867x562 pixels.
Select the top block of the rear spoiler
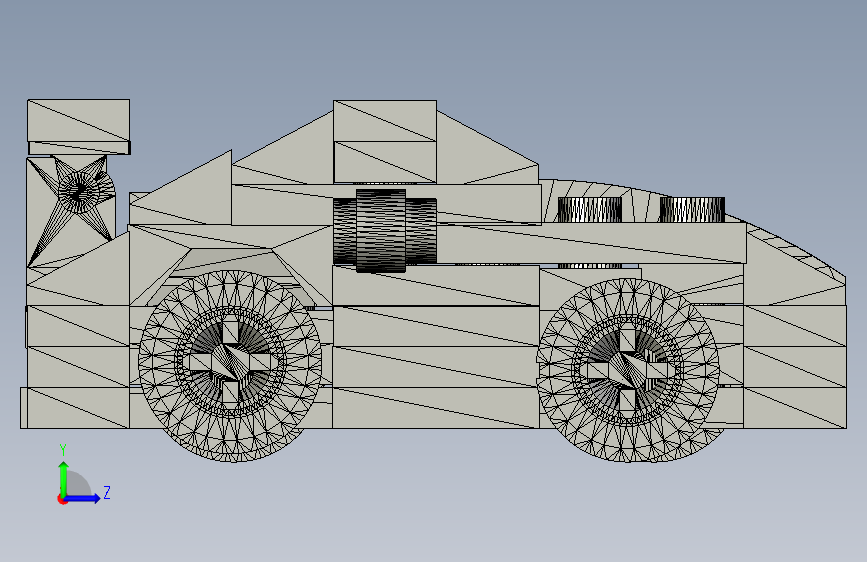[79, 120]
